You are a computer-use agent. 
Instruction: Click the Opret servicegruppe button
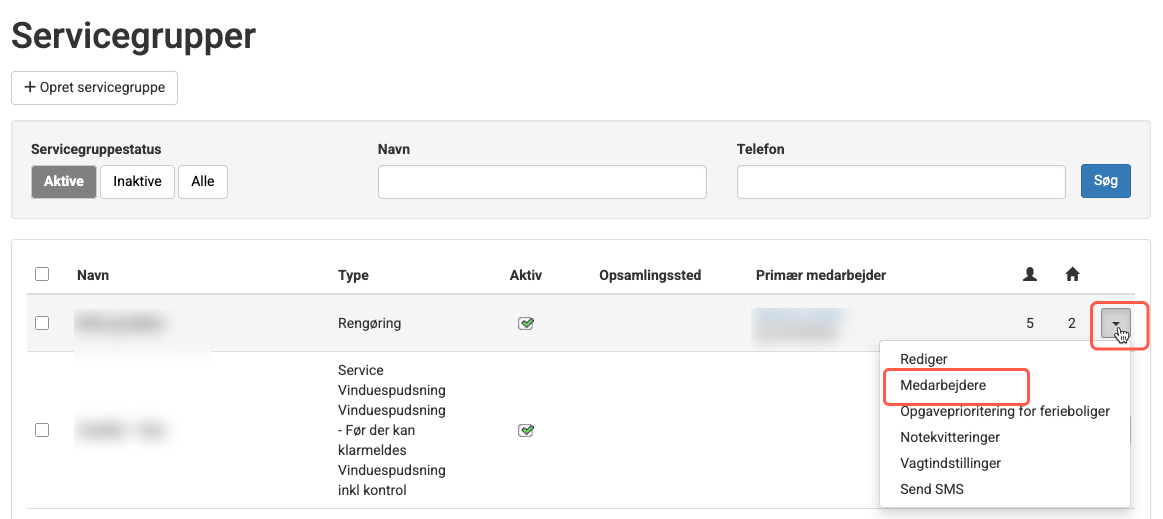coord(94,87)
